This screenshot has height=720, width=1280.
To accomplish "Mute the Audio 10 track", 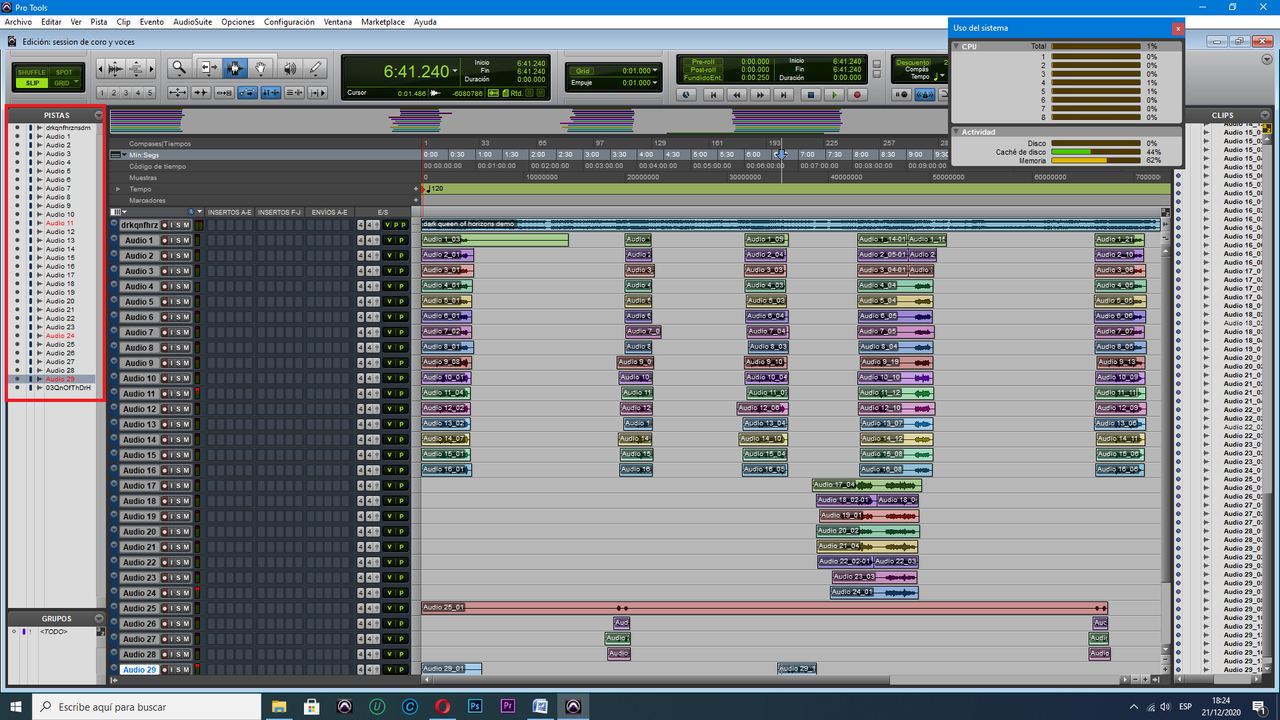I will (x=186, y=378).
